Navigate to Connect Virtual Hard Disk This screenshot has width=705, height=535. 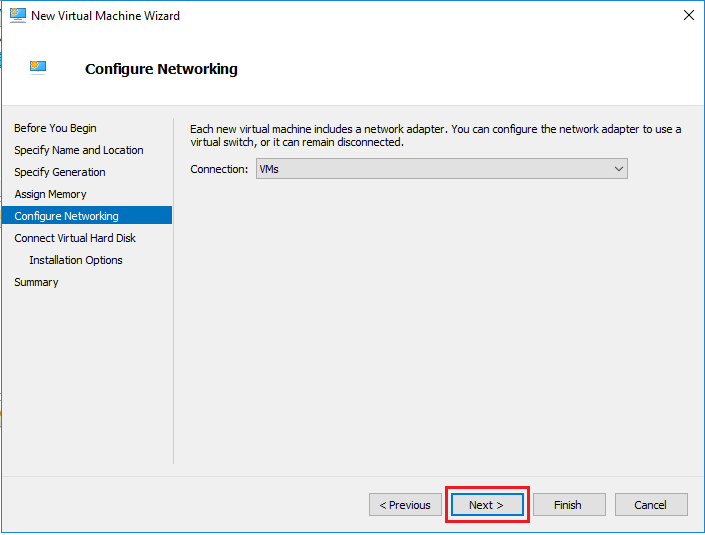75,238
